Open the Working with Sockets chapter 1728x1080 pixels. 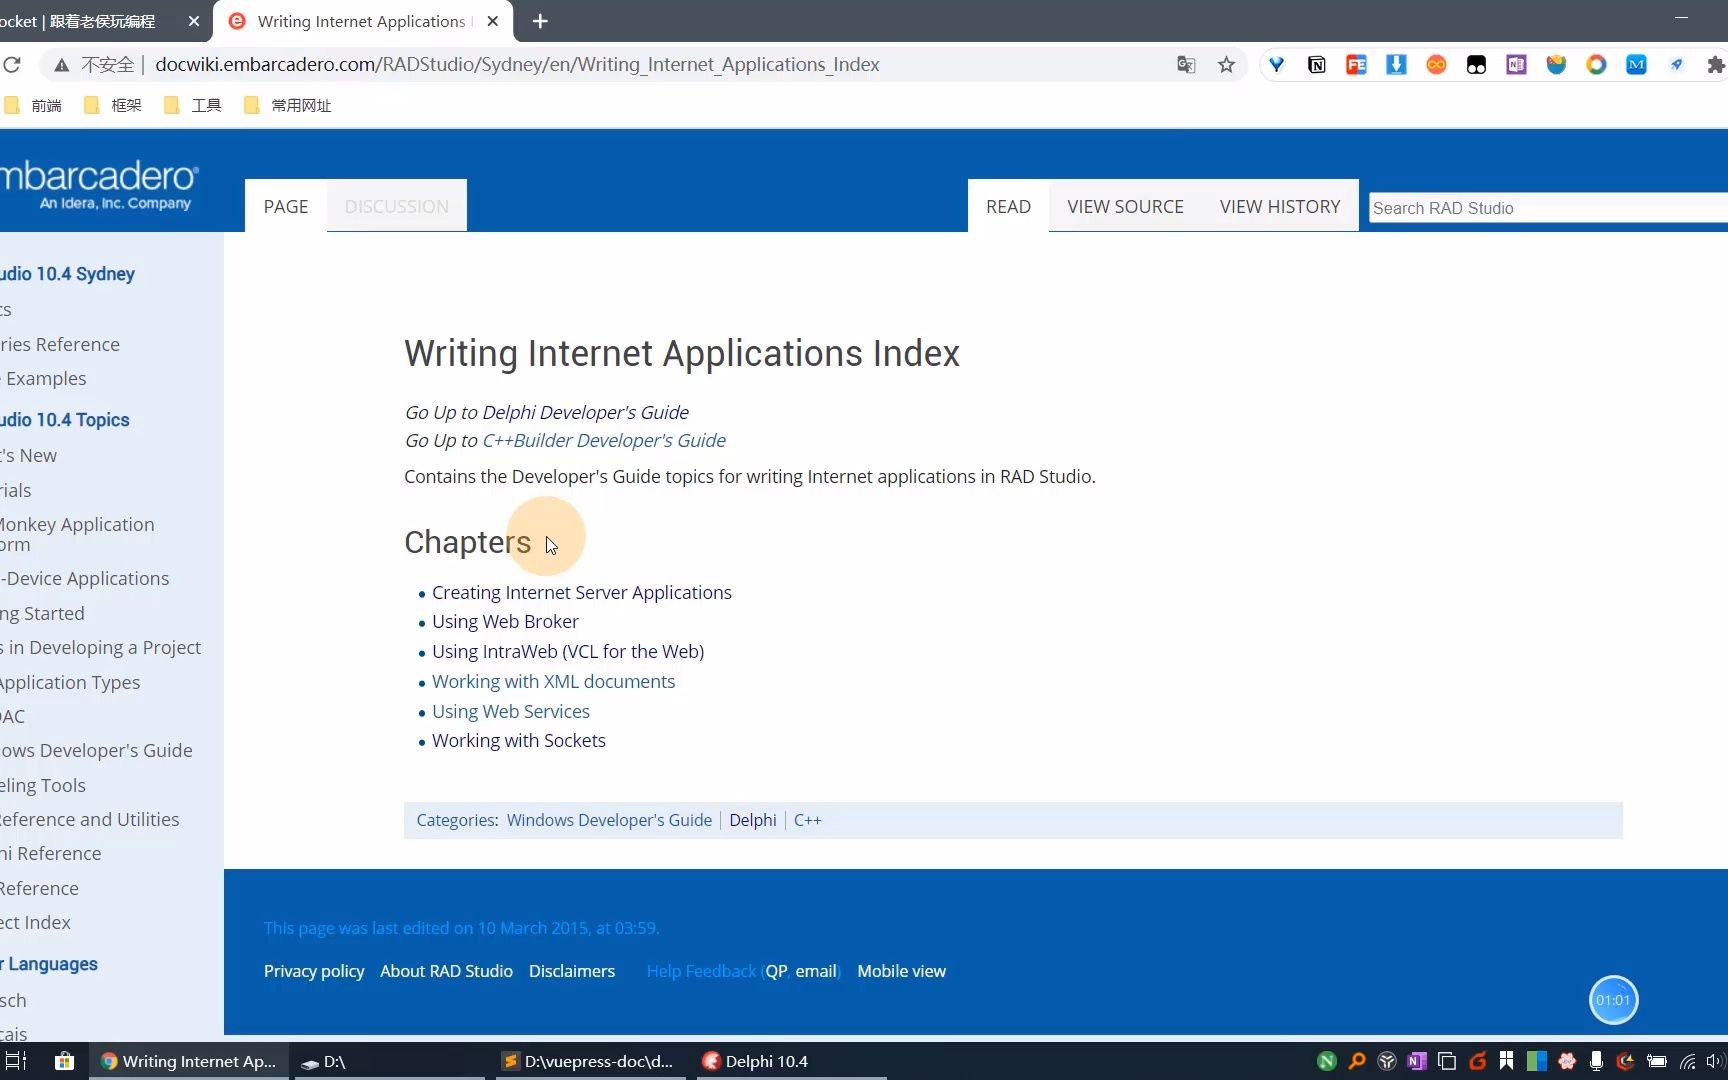(x=519, y=740)
